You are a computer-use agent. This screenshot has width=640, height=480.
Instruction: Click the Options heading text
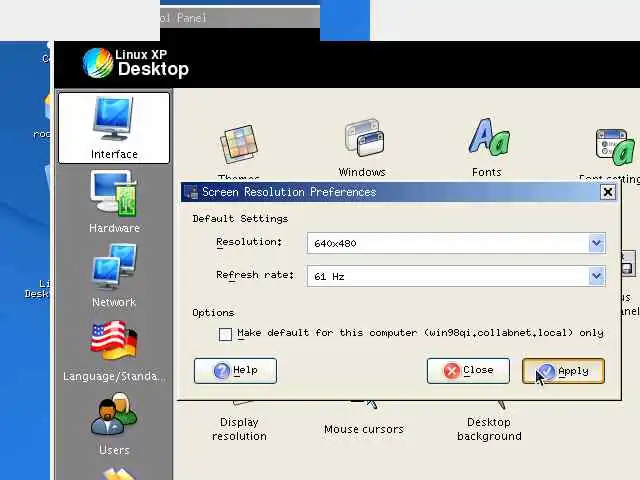pos(213,313)
